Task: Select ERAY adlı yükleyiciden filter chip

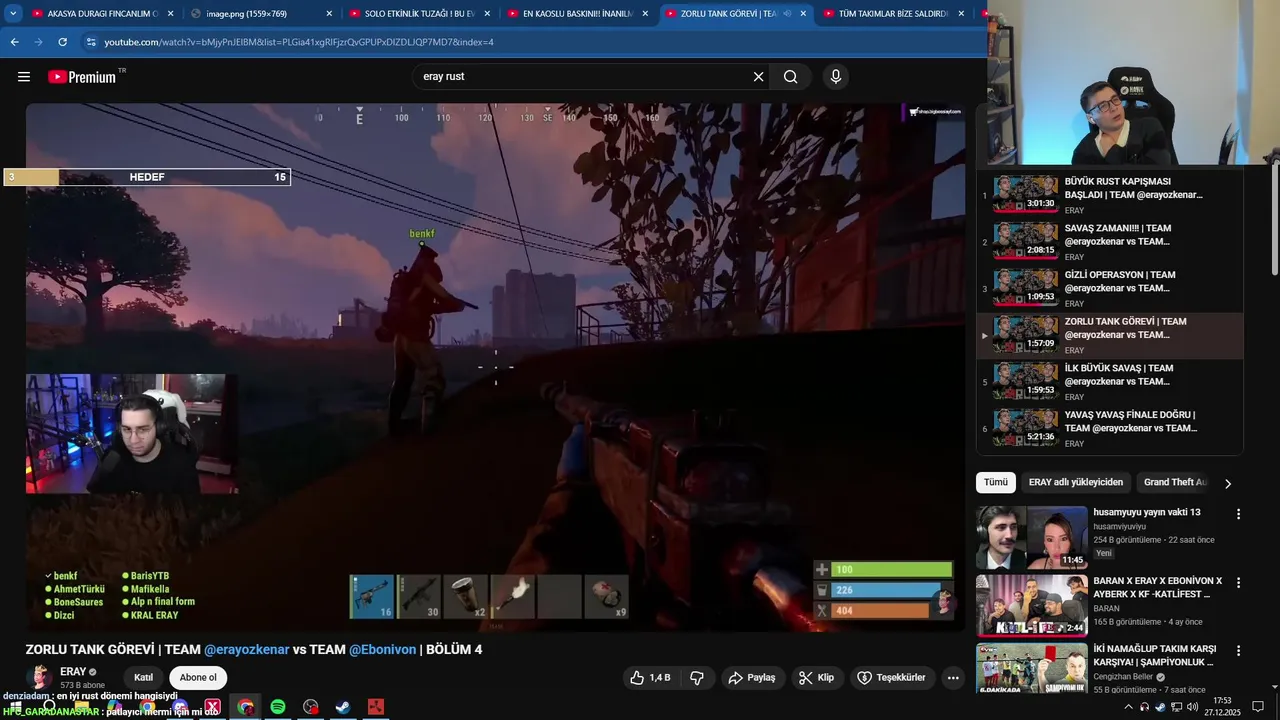Action: pyautogui.click(x=1076, y=482)
